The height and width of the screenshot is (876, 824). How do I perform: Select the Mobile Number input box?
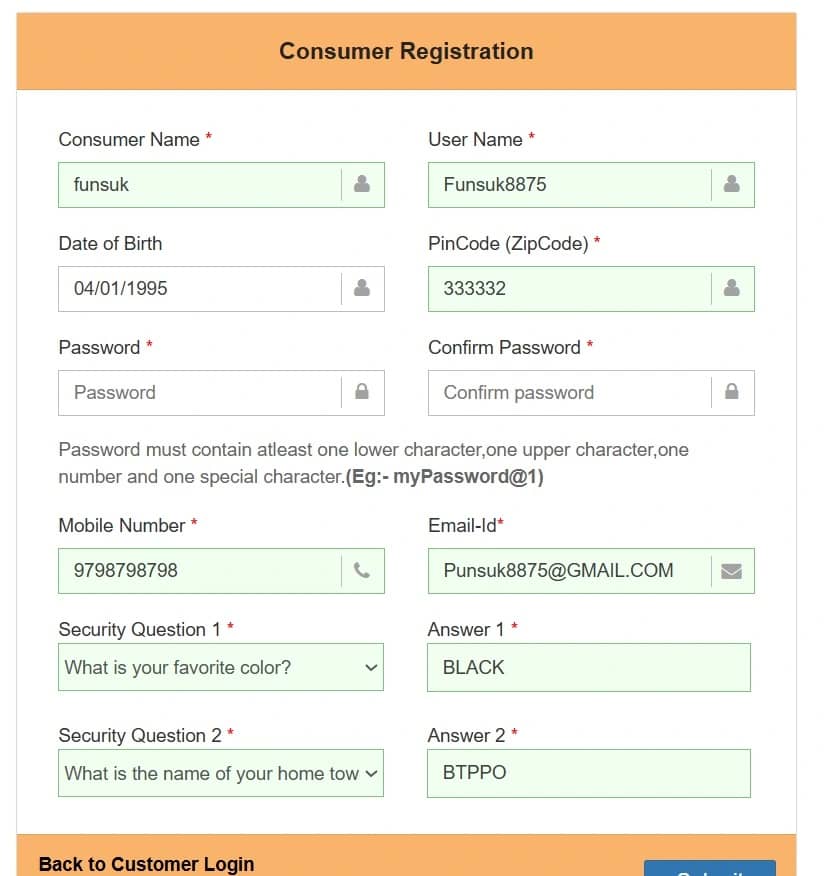200,571
